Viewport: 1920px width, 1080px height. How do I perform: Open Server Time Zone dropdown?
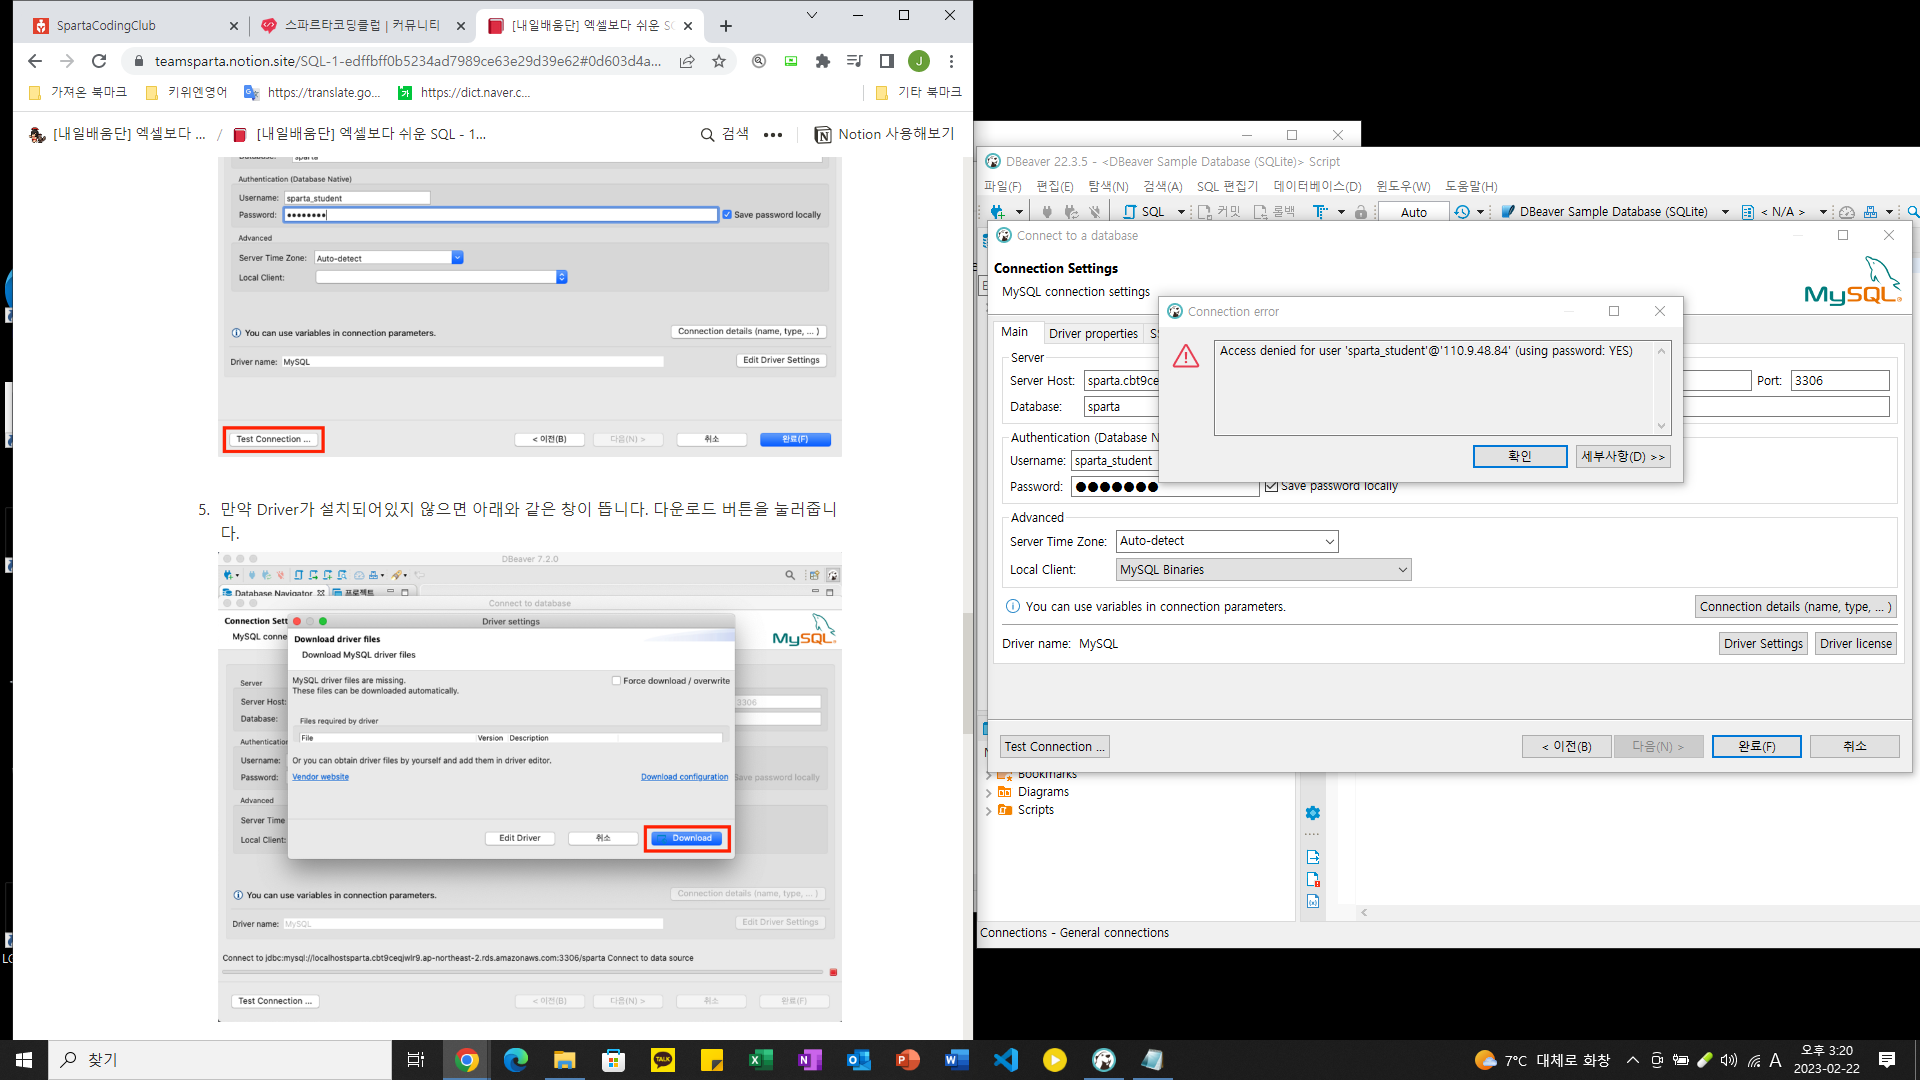1227,541
